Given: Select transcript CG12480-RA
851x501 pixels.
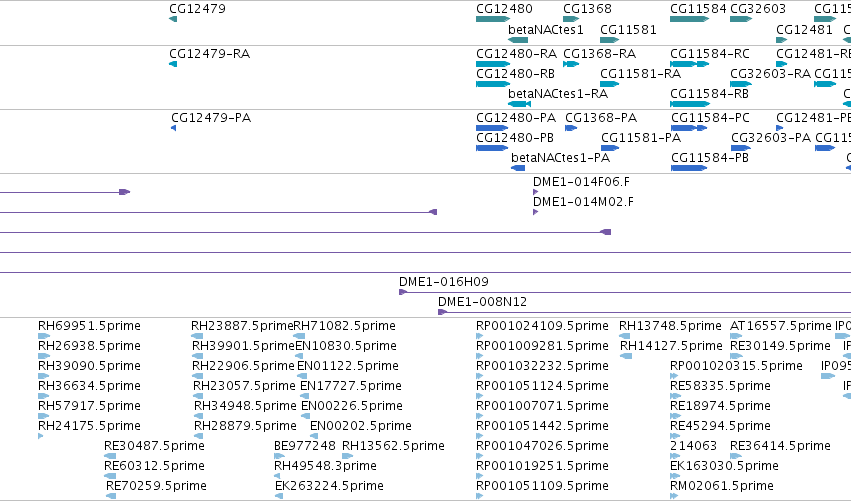Looking at the screenshot, I should coord(516,54).
